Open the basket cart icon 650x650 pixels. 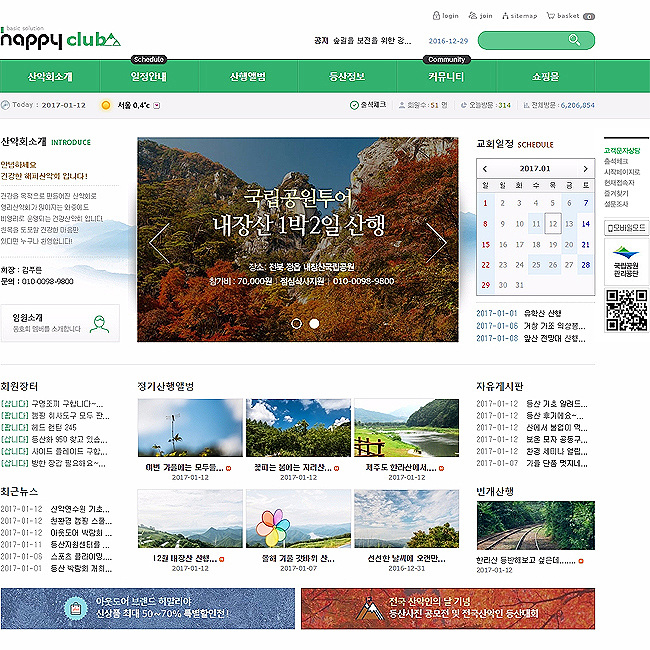point(551,16)
